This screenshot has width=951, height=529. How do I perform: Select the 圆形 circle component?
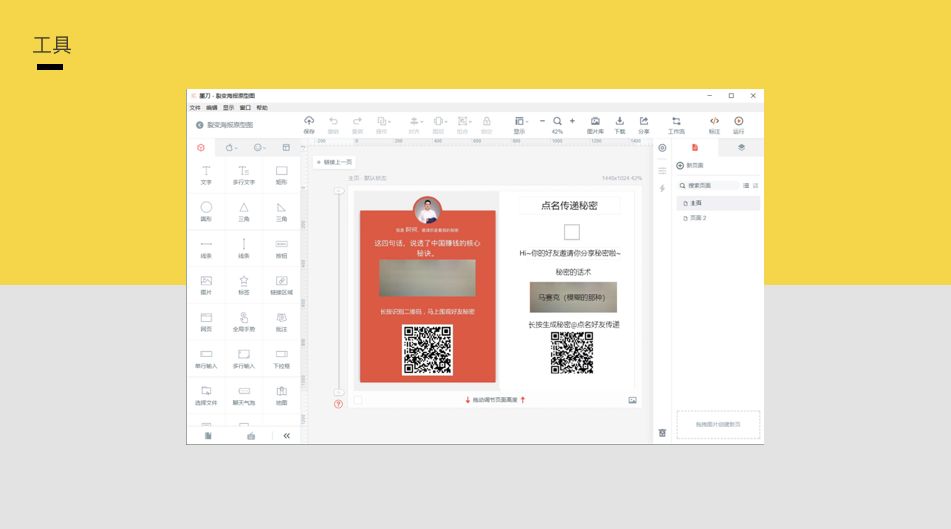(x=206, y=211)
